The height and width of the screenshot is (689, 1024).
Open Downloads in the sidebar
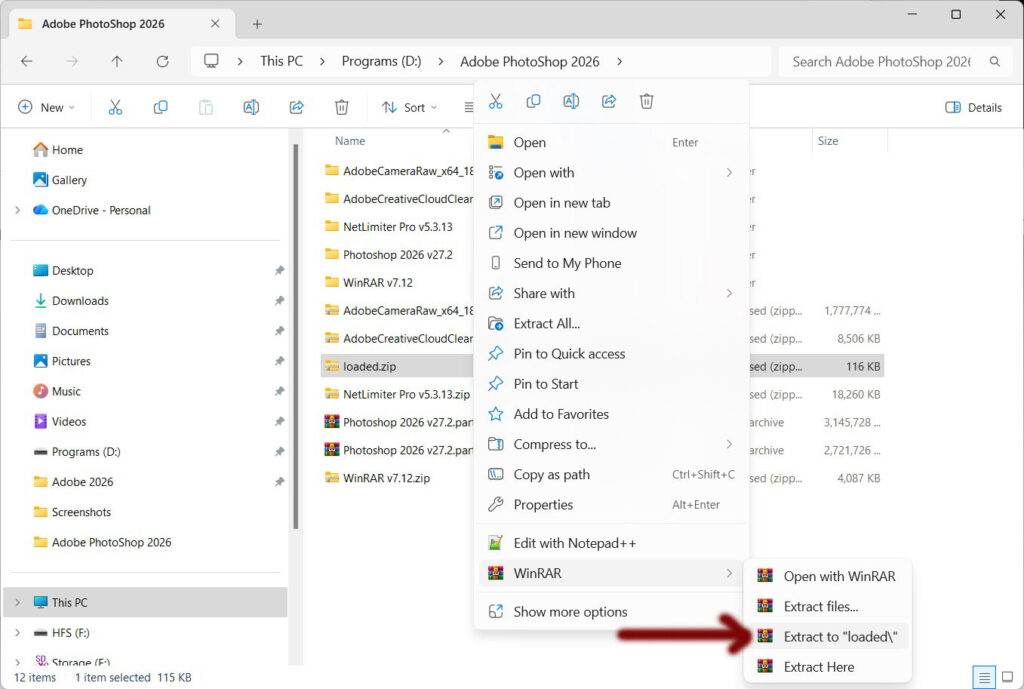[x=80, y=301]
